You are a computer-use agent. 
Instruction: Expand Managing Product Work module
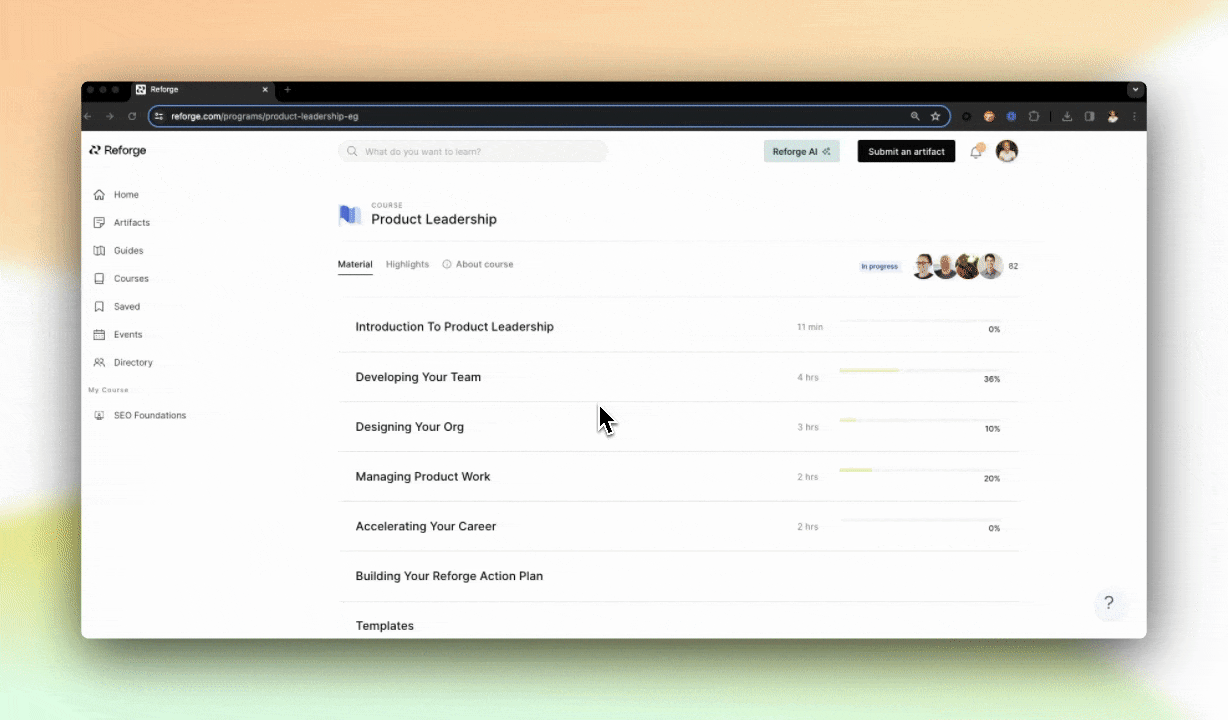[679, 477]
